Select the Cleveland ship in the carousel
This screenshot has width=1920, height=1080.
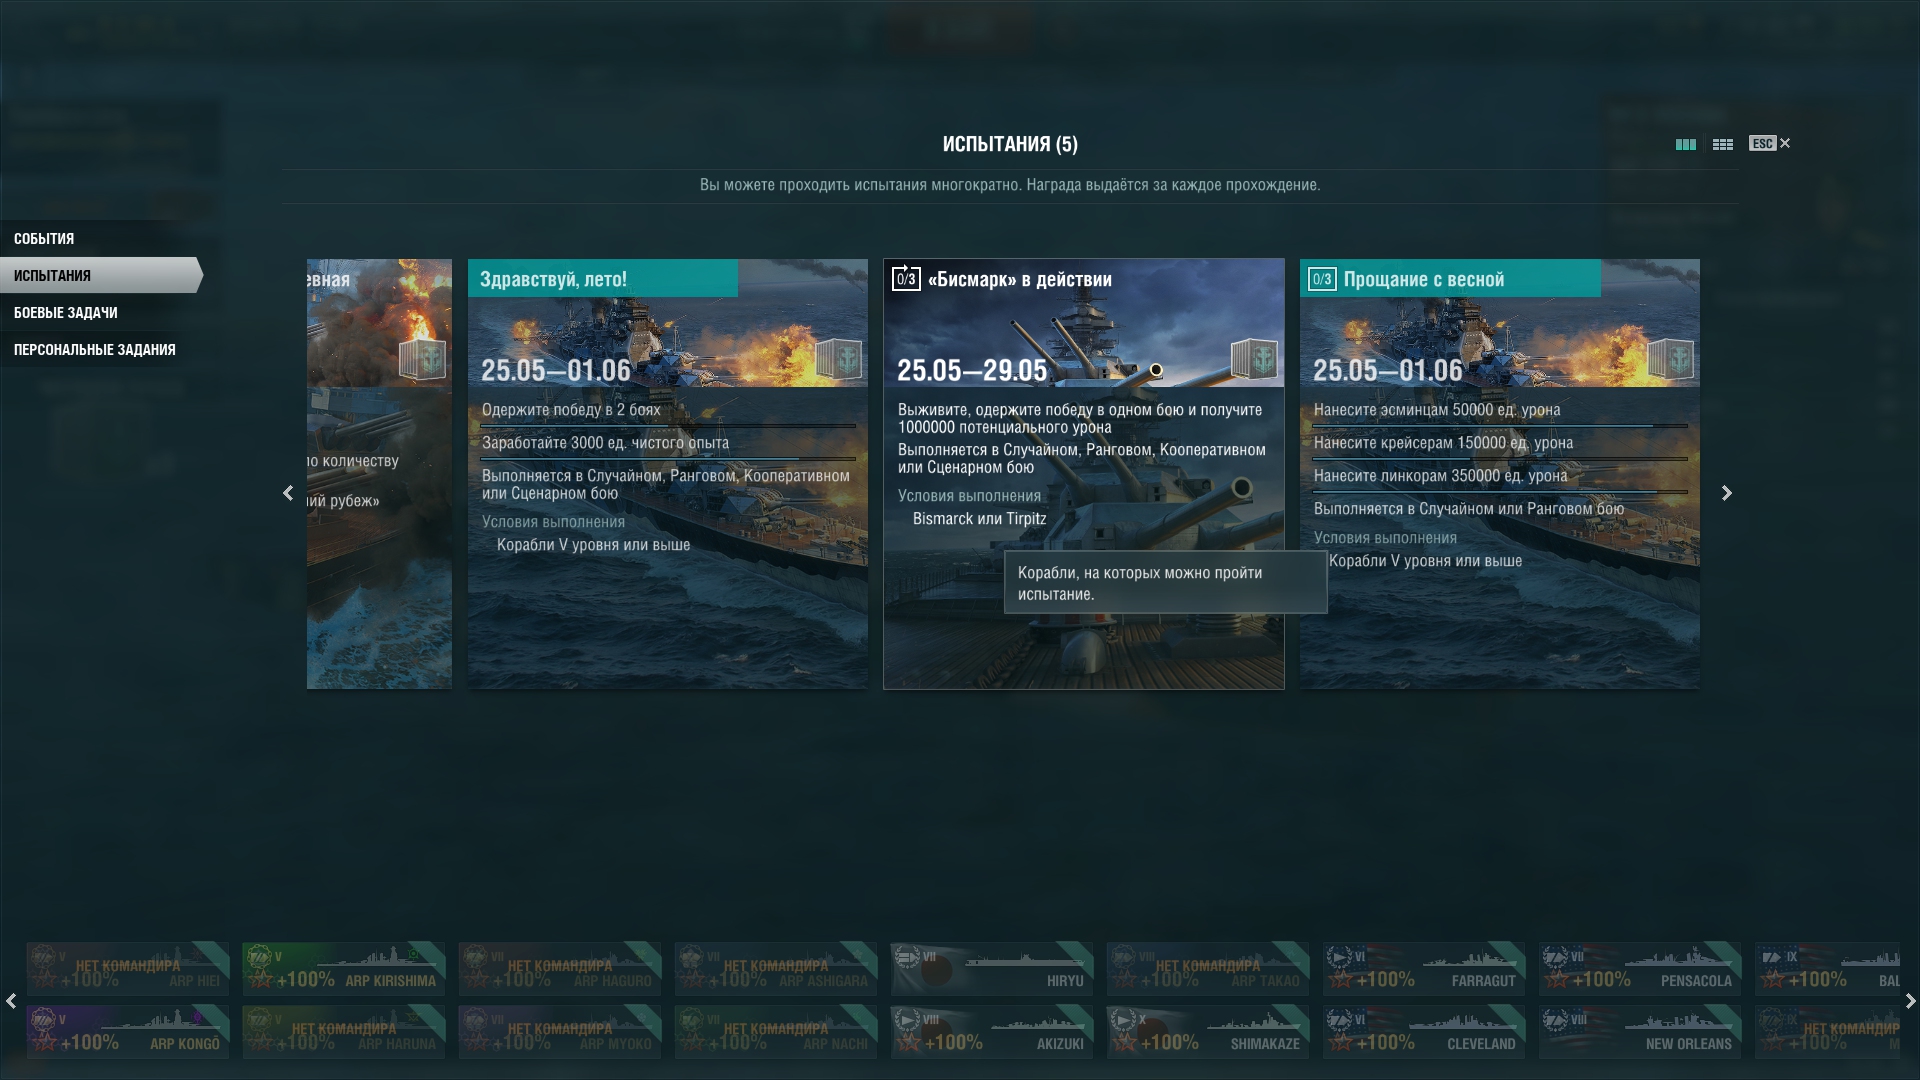click(1424, 1031)
